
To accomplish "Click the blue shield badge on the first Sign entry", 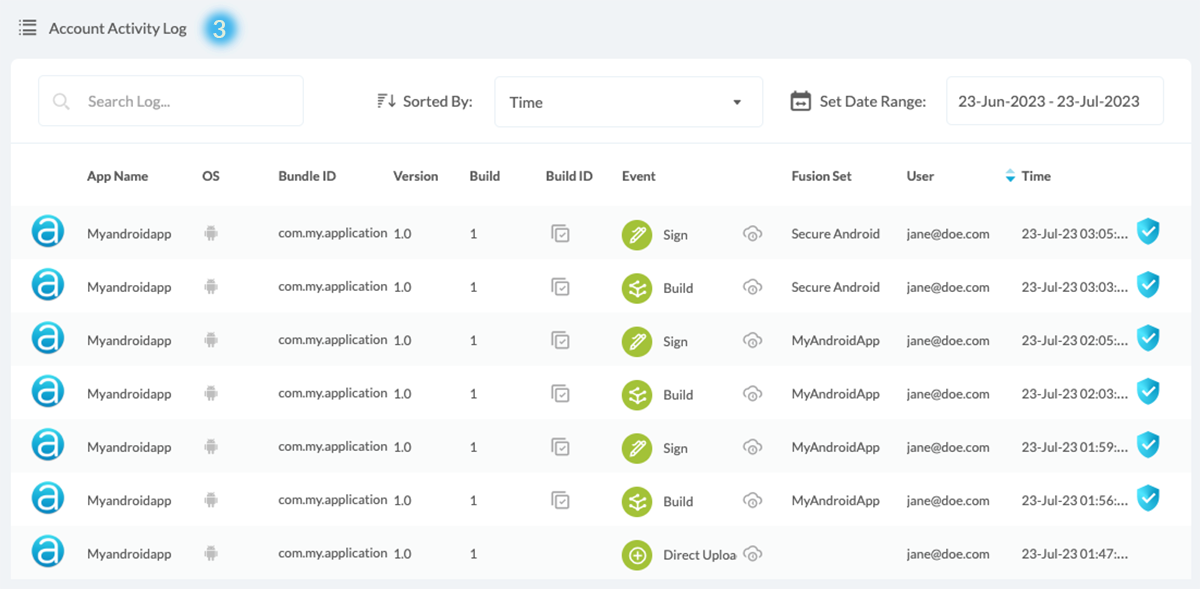I will [1148, 231].
